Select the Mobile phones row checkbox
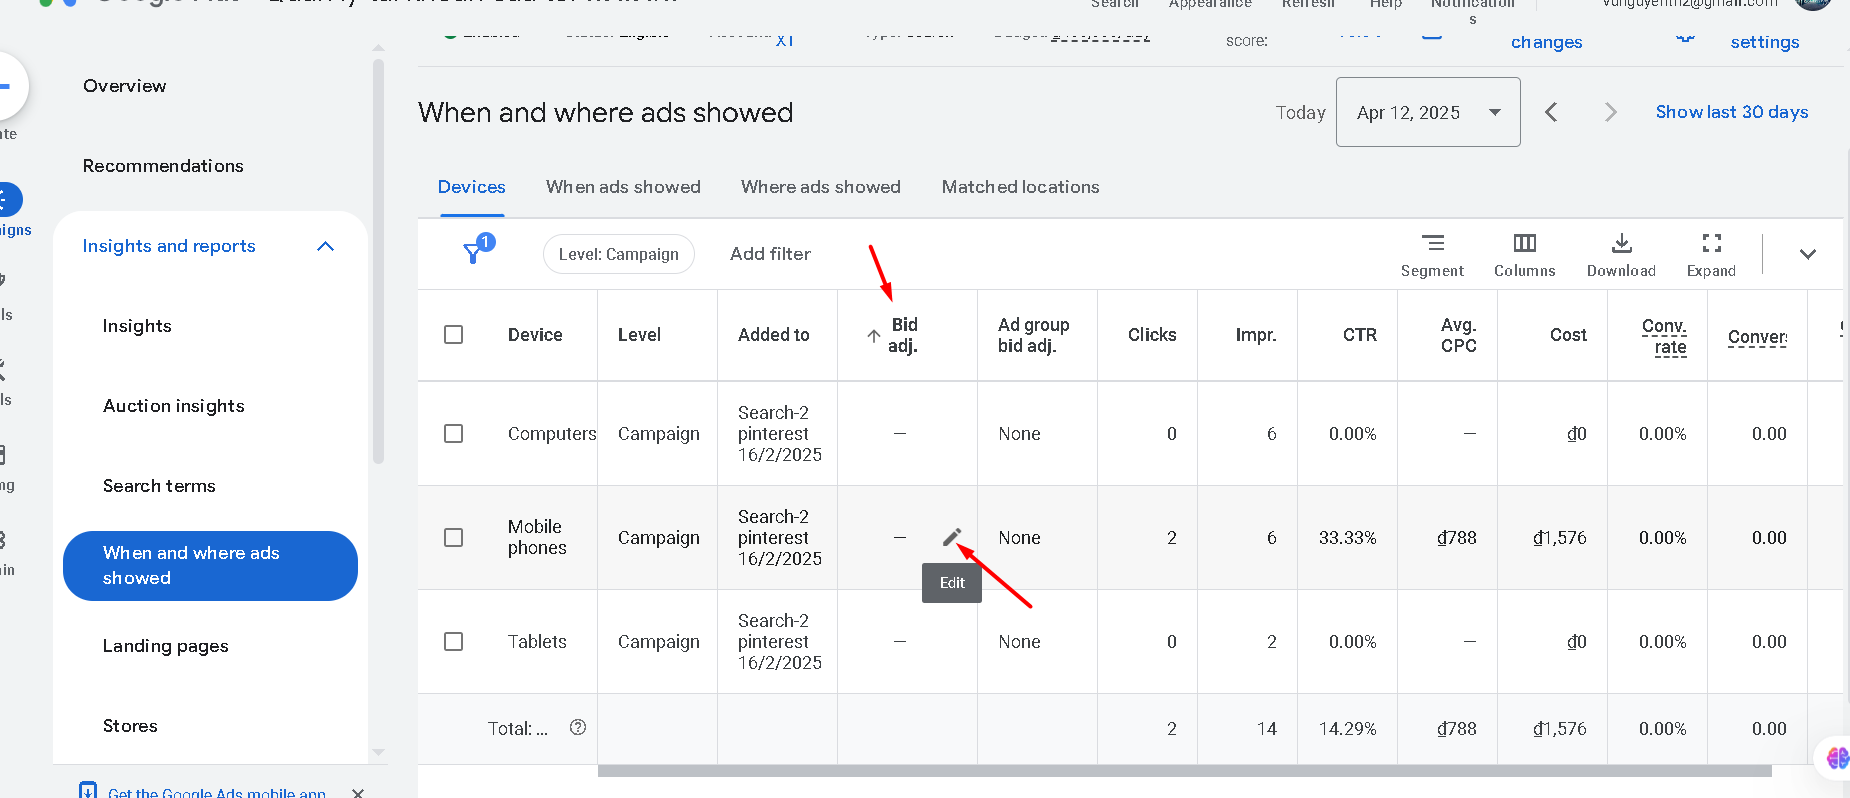 point(453,537)
